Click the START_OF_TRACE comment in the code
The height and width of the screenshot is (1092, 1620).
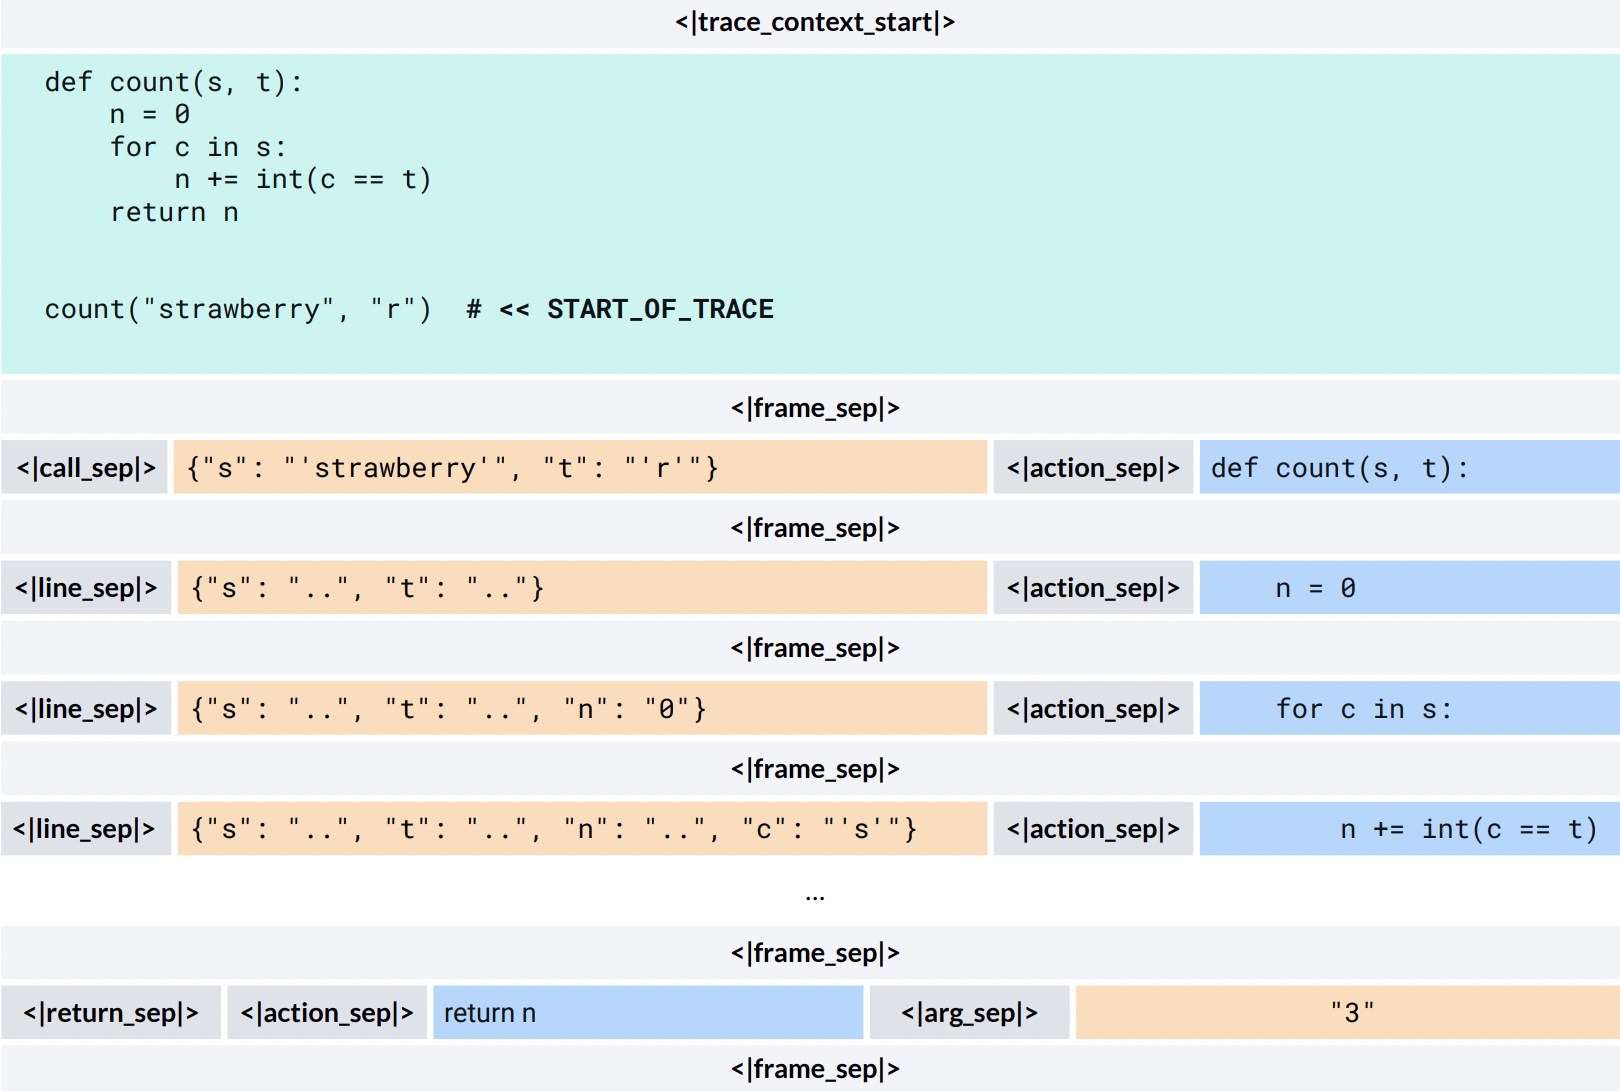pyautogui.click(x=659, y=309)
